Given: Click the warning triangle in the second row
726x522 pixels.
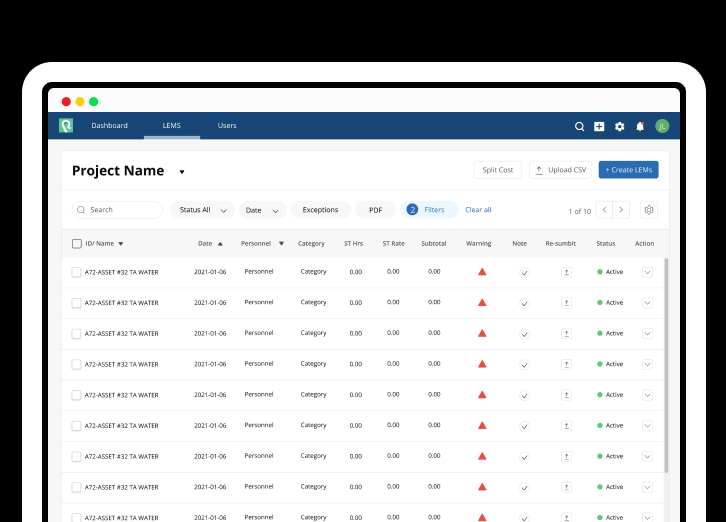Looking at the screenshot, I should click(x=482, y=302).
